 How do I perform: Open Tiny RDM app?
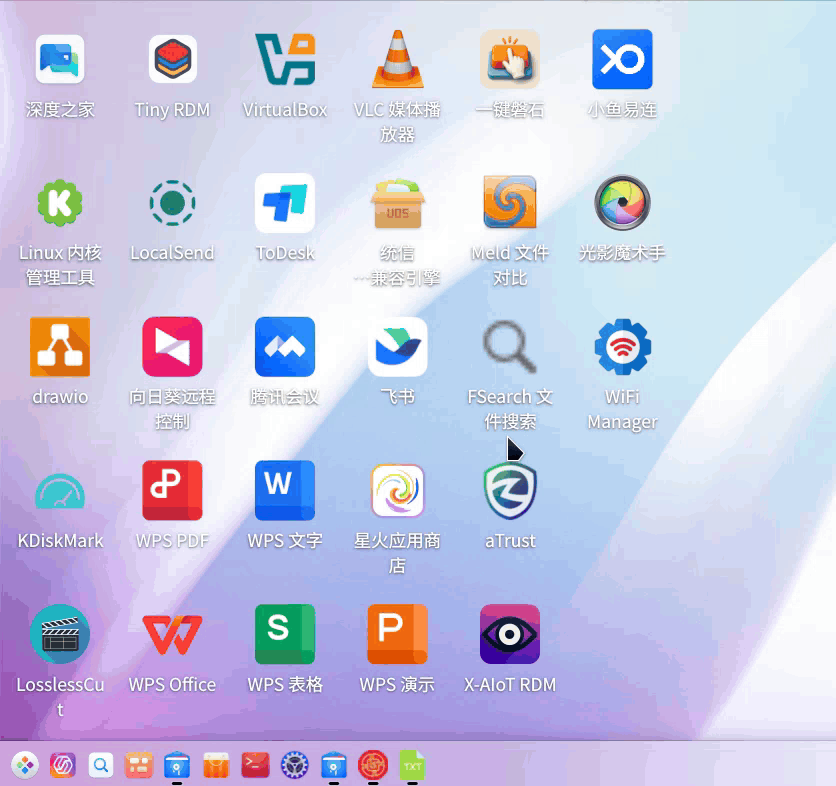(x=173, y=59)
